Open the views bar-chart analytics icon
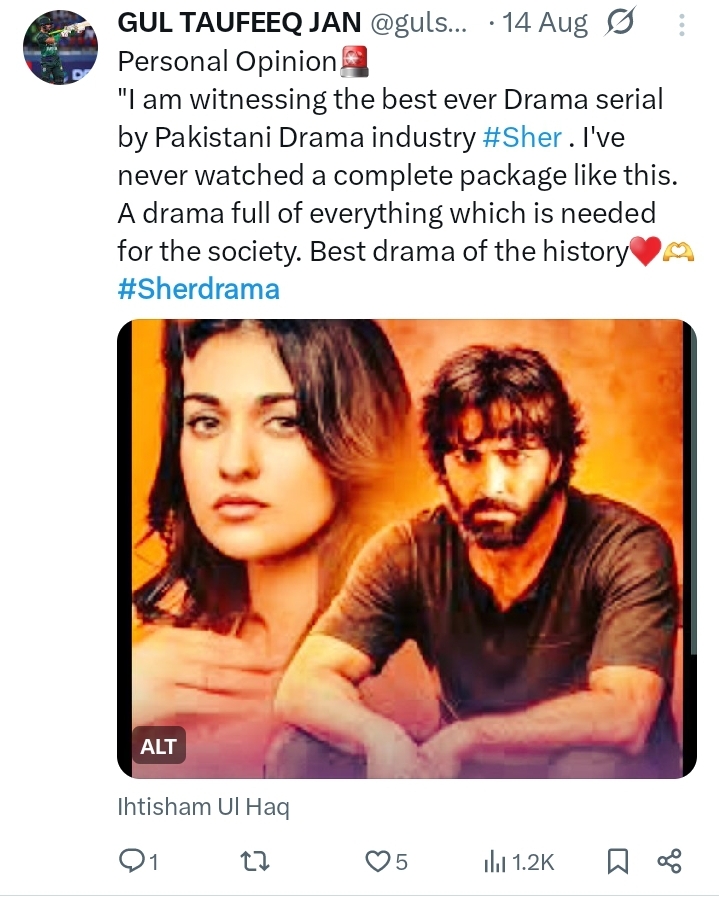 pos(494,861)
